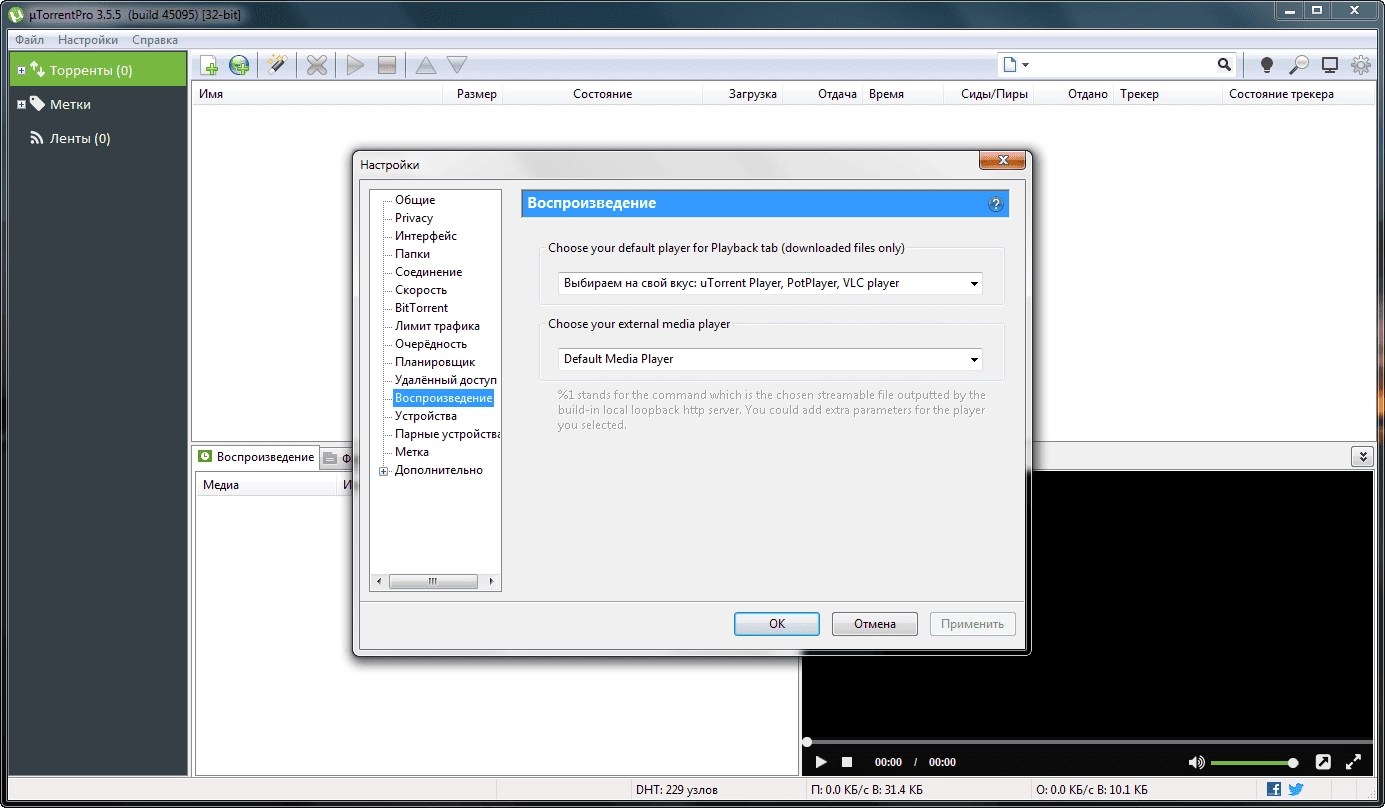
Task: Click the DHT: 229 узлов status entry
Action: tap(676, 790)
